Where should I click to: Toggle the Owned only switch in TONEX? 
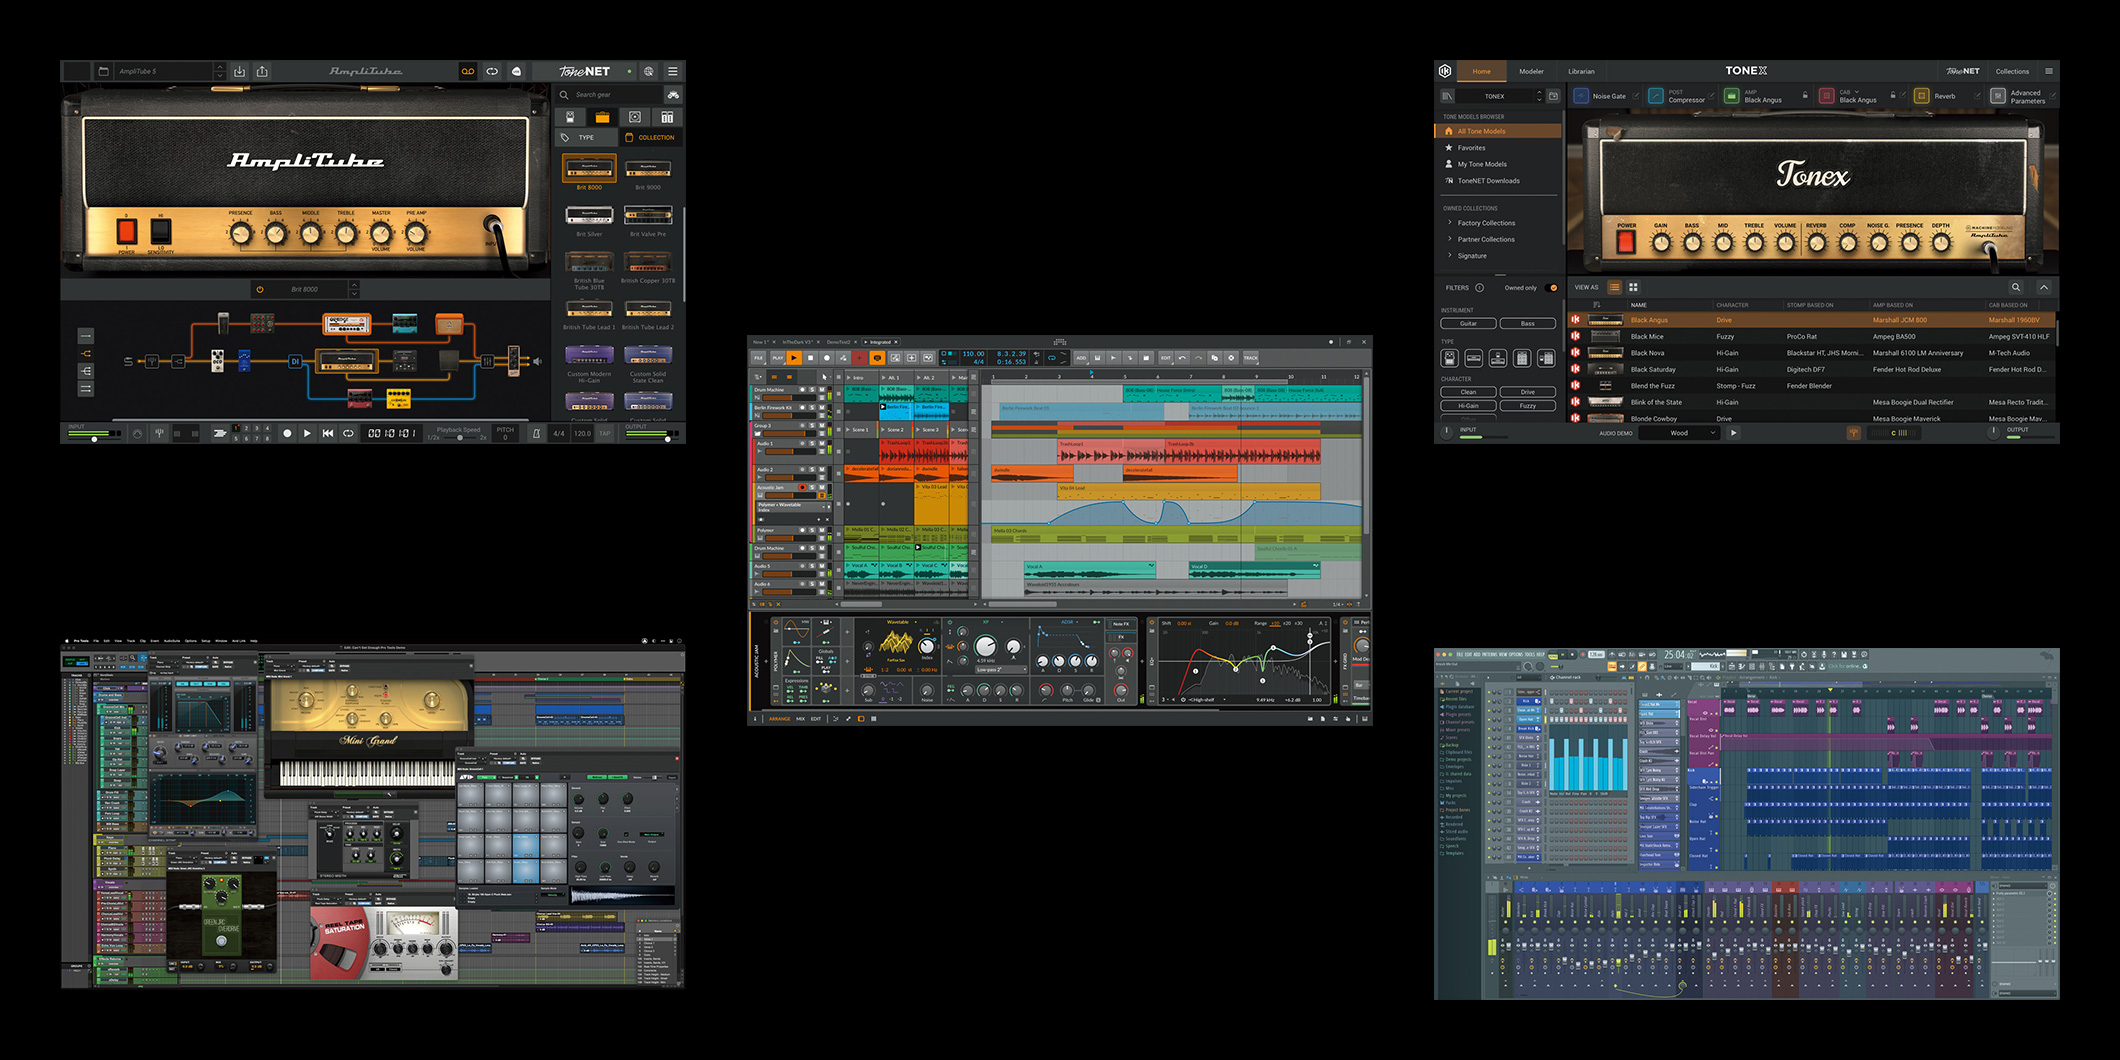(1552, 288)
